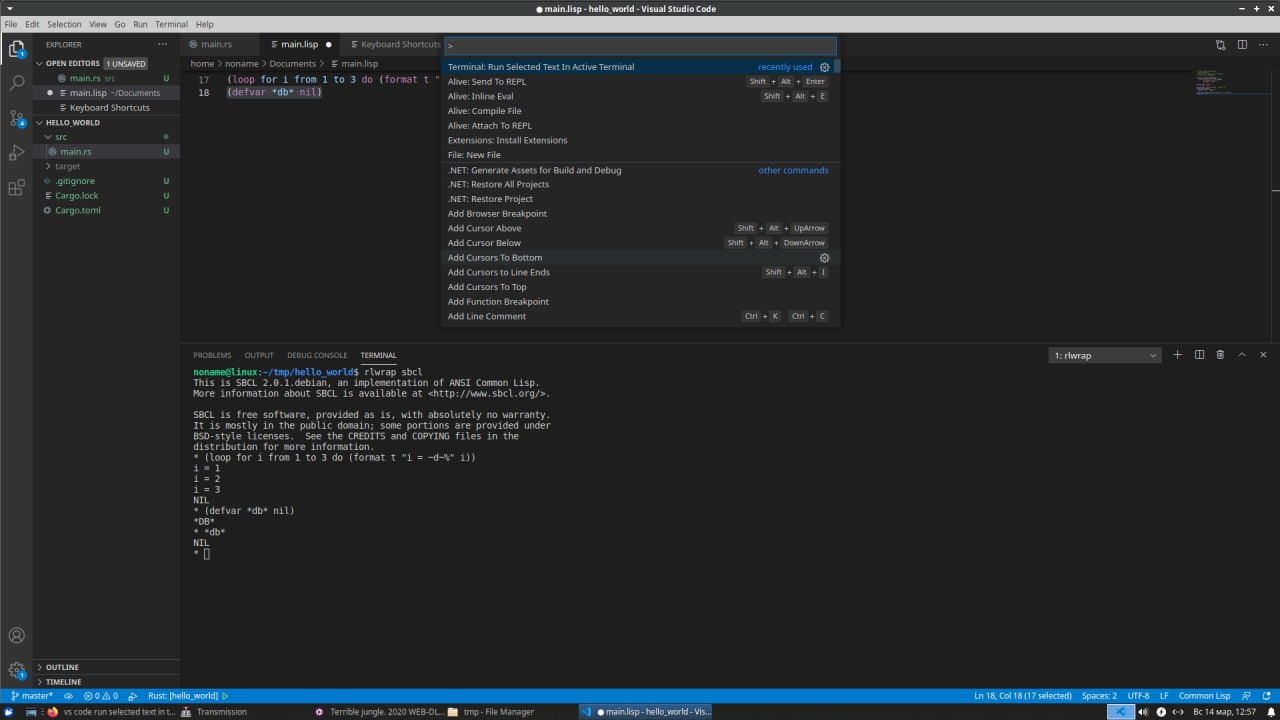This screenshot has height=720, width=1280.
Task: Open the editor's more actions menu
Action: pyautogui.click(x=1263, y=44)
